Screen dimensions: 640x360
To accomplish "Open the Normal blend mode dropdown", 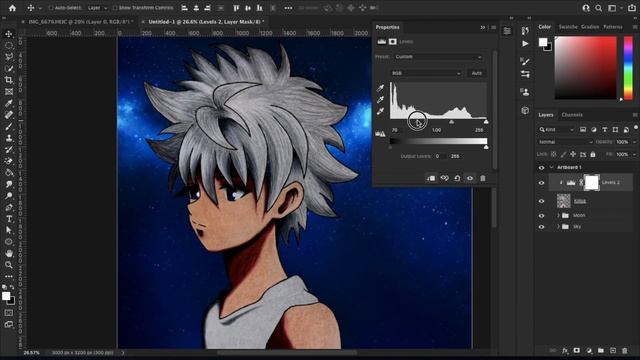I will click(x=565, y=142).
